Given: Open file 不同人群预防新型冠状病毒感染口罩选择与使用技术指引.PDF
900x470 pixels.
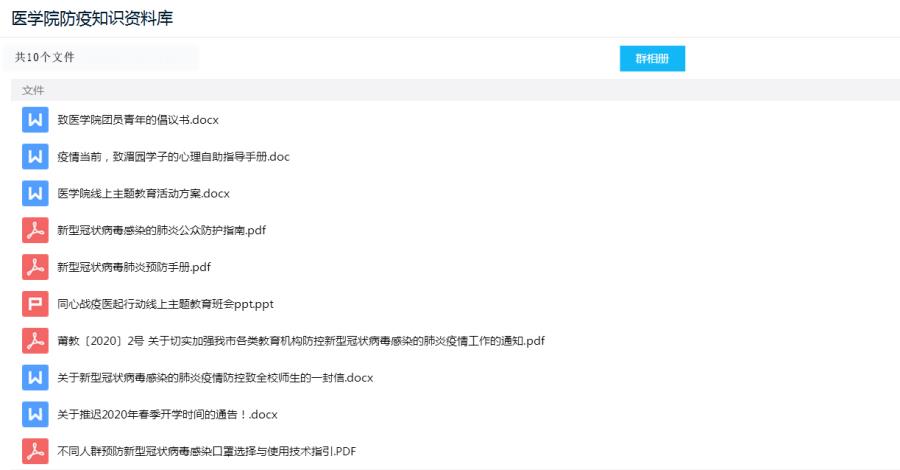Looking at the screenshot, I should [207, 451].
